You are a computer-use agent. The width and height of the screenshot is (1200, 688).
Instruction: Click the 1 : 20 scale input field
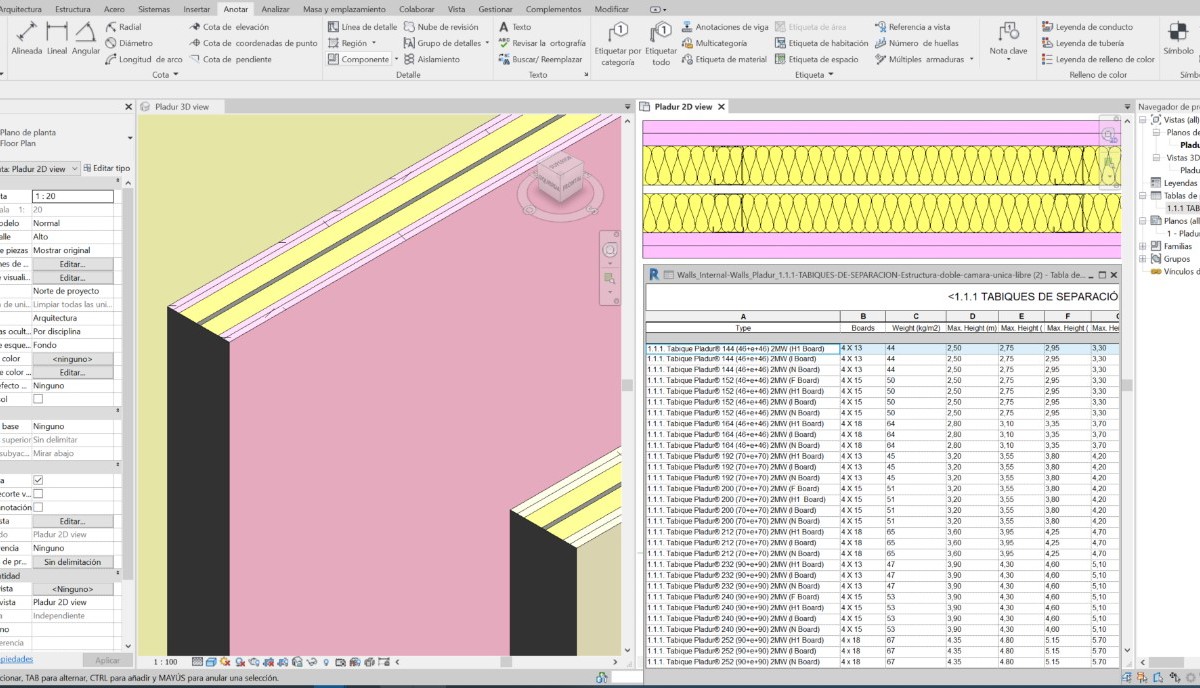click(x=72, y=196)
